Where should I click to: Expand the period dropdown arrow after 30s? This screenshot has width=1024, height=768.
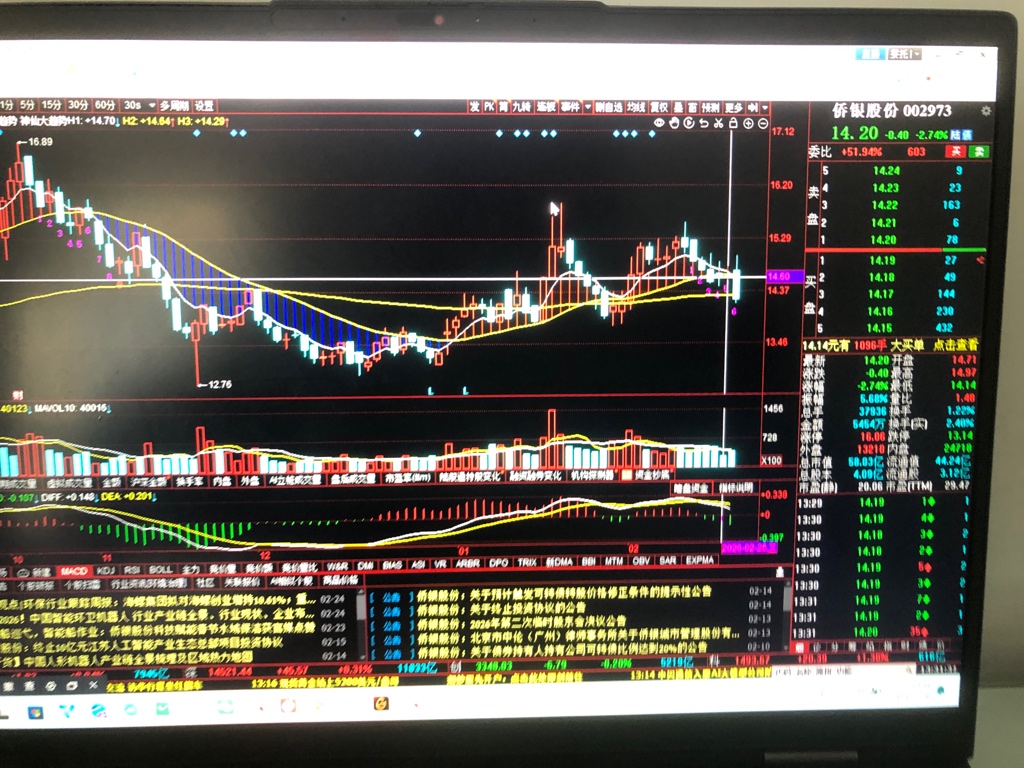152,105
